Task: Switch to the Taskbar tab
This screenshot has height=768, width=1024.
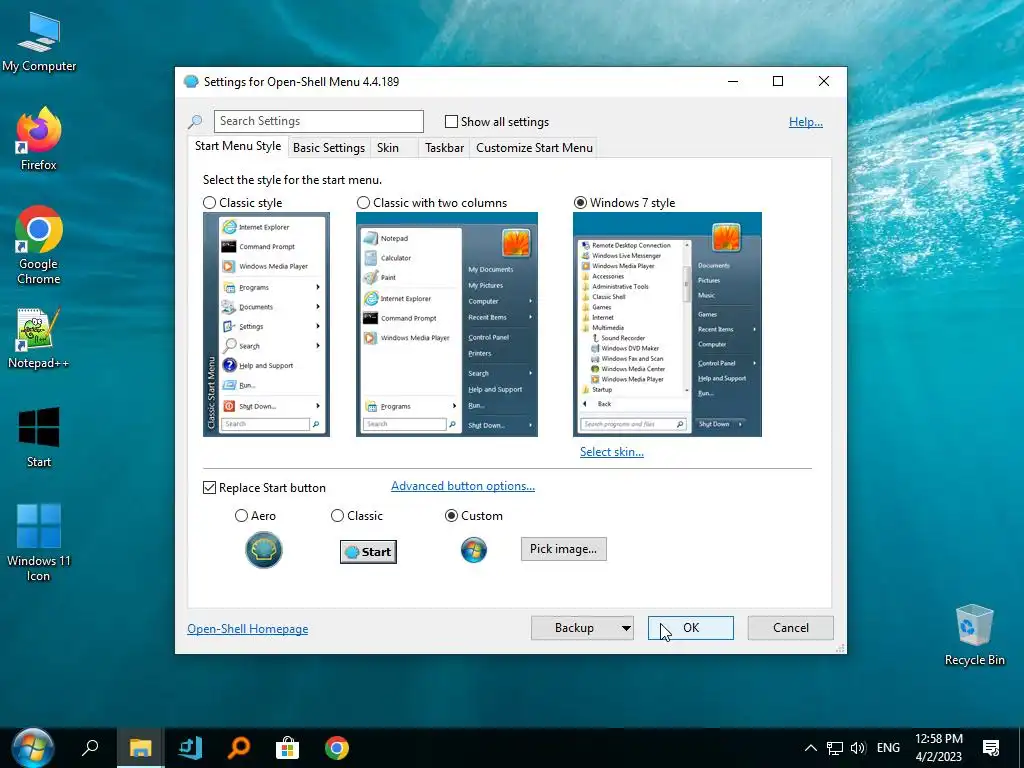Action: [444, 148]
